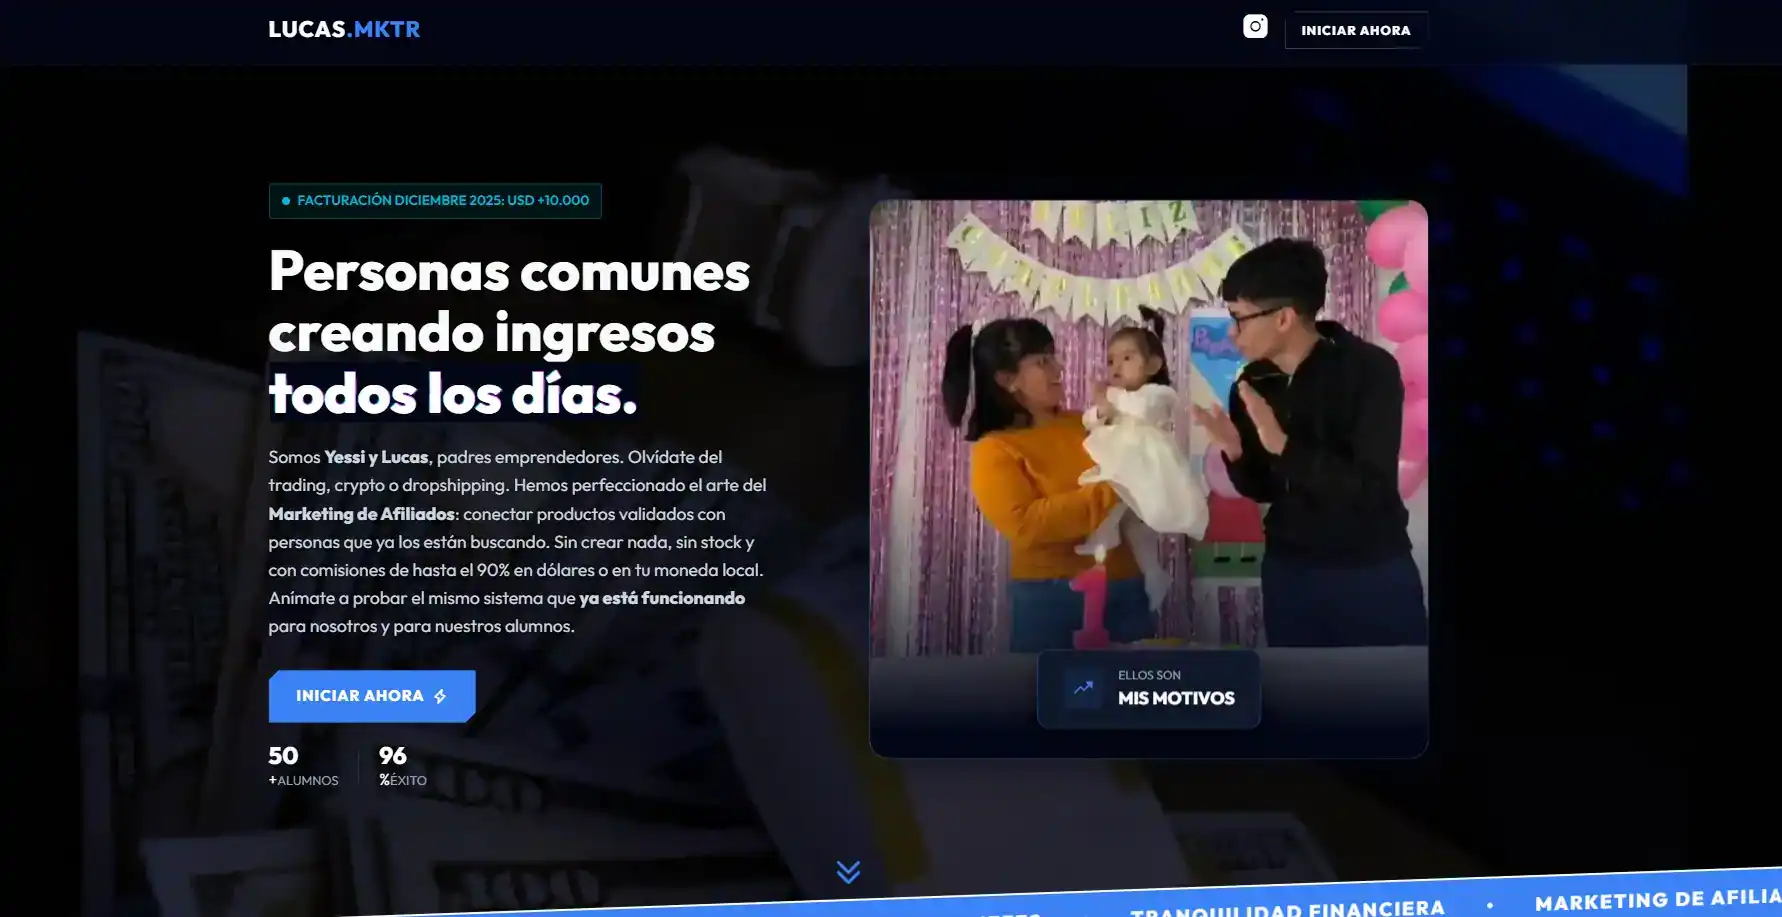This screenshot has width=1782, height=917.
Task: Click the bullet separator in the bottom marquee
Action: click(x=1490, y=905)
